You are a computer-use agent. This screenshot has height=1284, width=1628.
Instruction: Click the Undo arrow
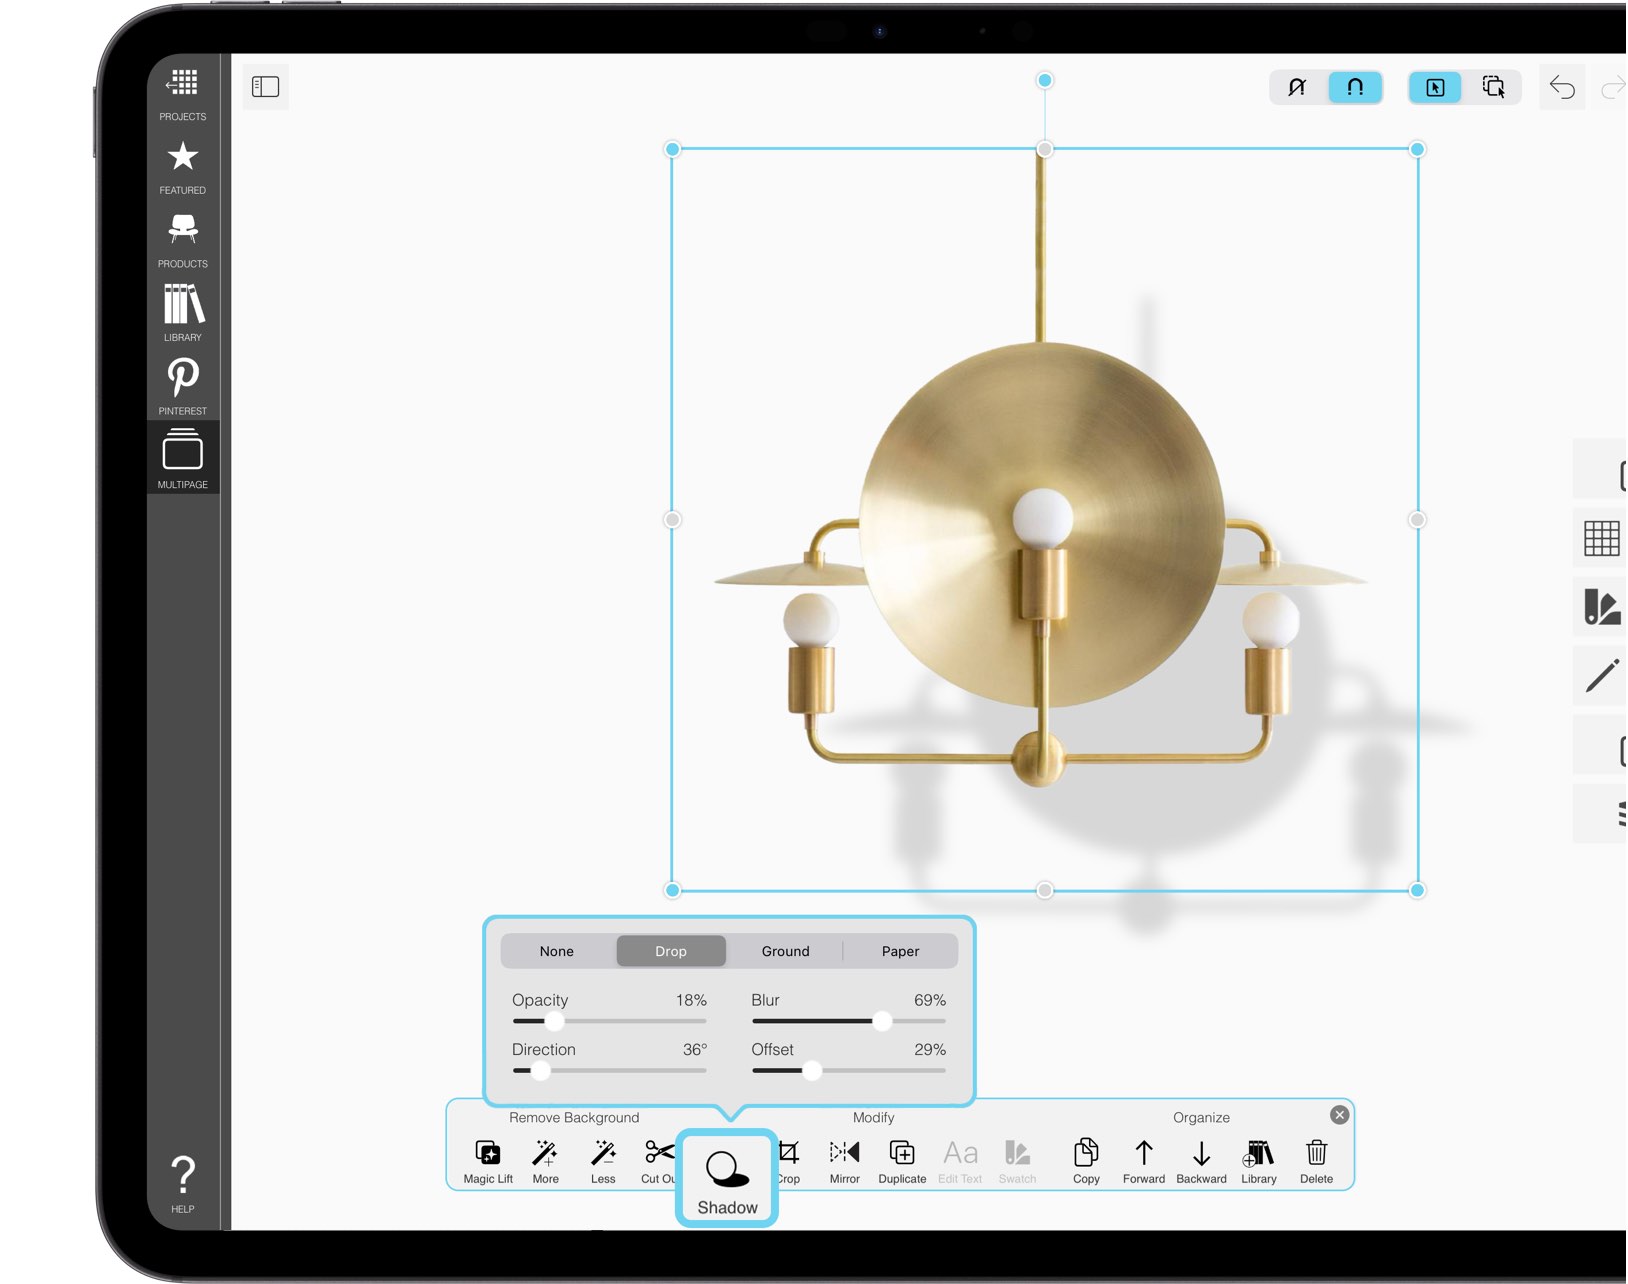click(x=1562, y=88)
